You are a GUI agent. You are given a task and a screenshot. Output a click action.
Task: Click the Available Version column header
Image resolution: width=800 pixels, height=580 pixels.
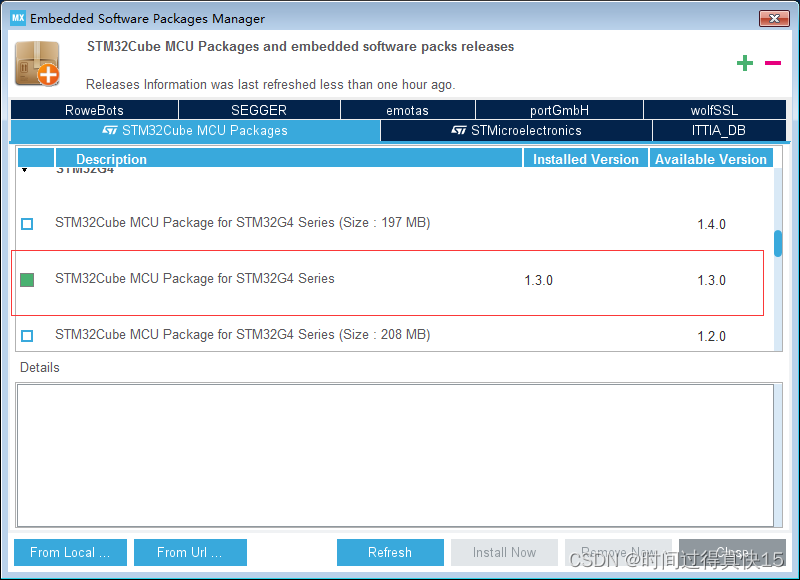tap(711, 159)
